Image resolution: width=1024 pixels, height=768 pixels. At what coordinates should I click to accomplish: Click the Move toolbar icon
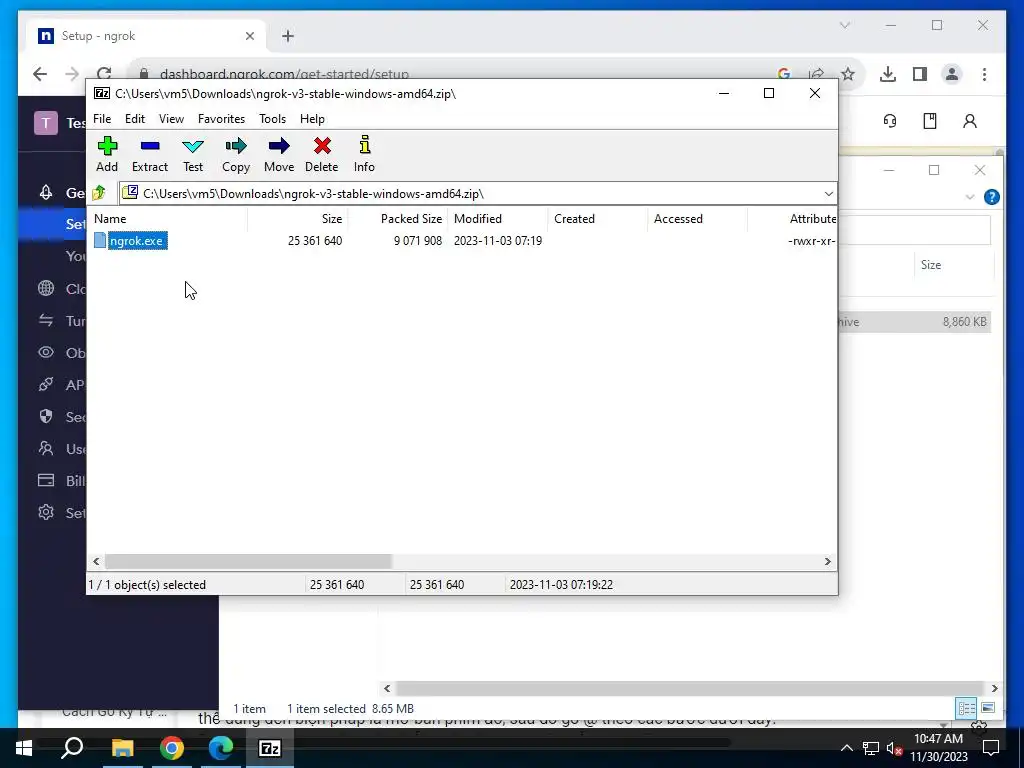279,154
